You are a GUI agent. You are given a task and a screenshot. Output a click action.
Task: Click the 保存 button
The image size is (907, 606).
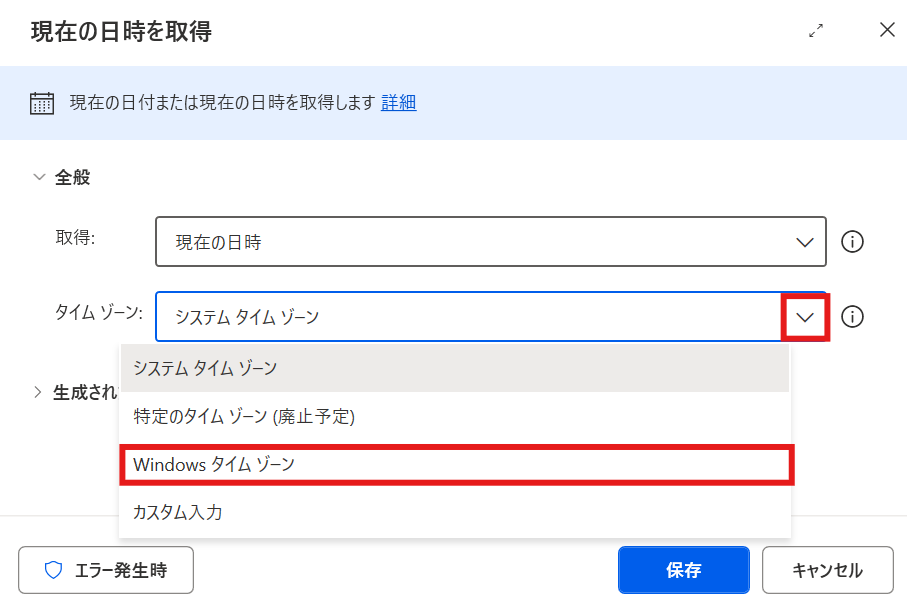684,570
